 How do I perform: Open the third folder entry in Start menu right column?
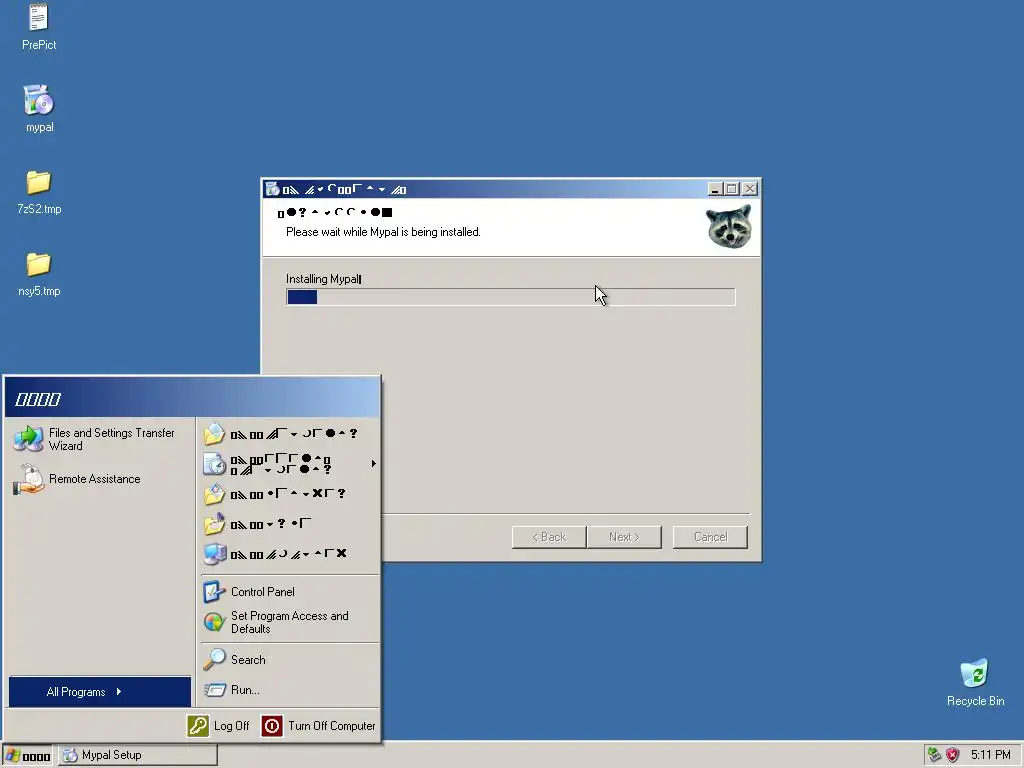[288, 494]
